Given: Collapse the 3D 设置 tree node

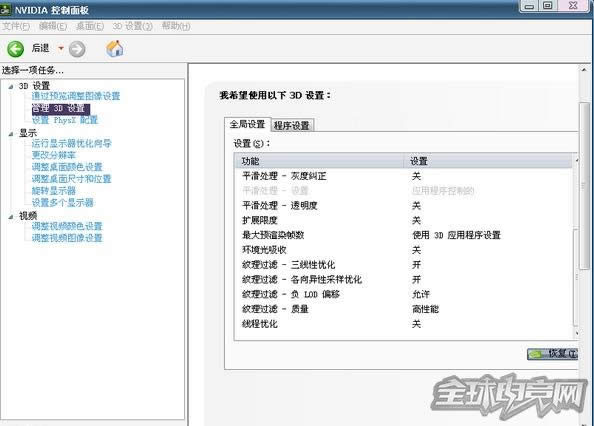Looking at the screenshot, I should [x=11, y=87].
